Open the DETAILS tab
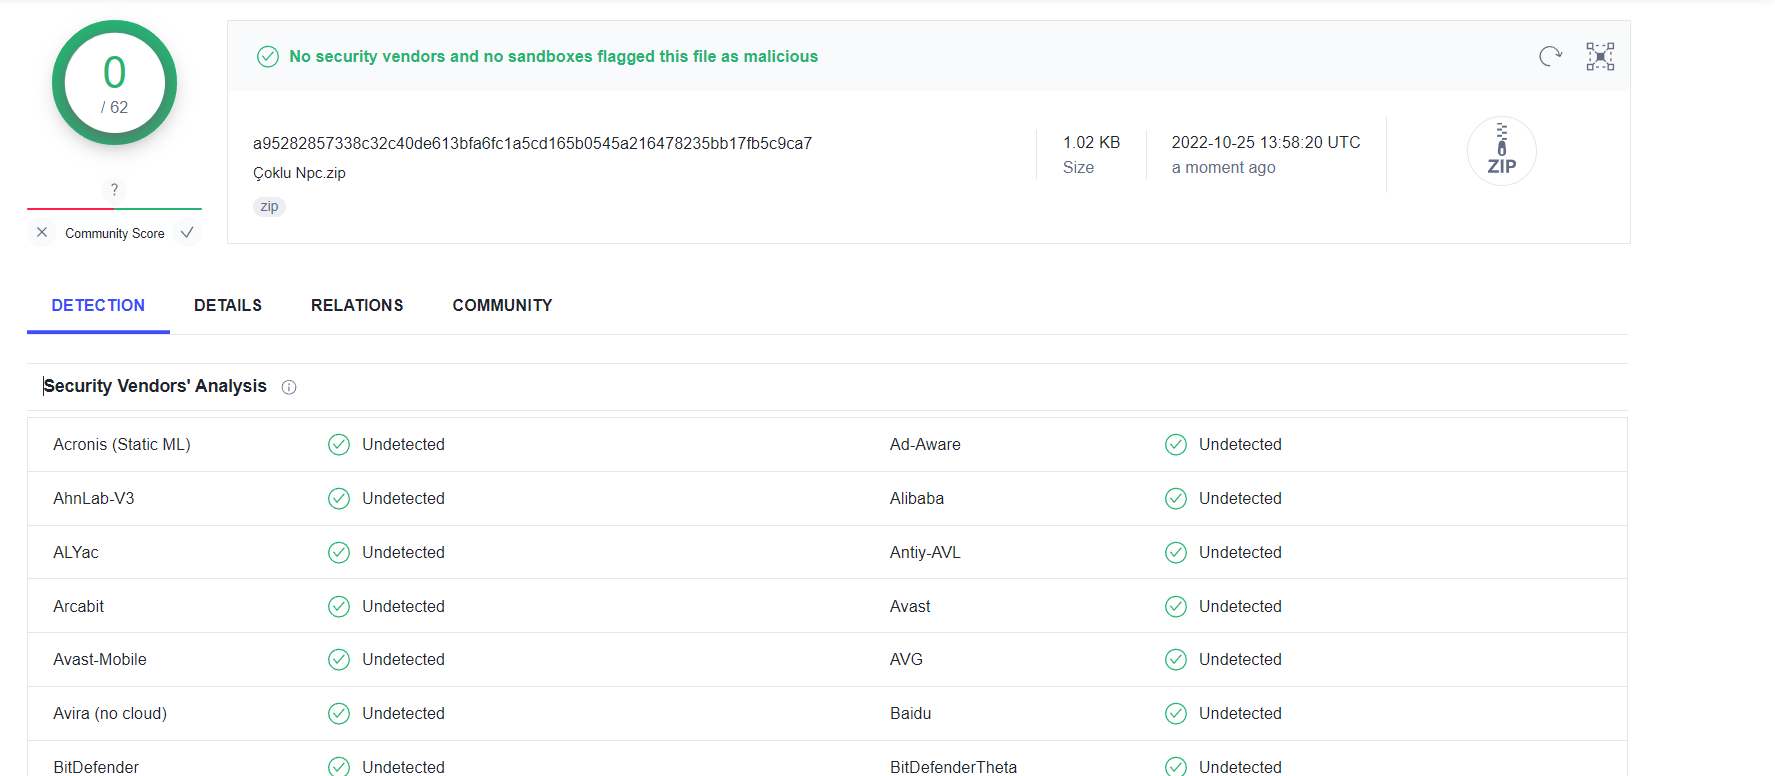 pyautogui.click(x=228, y=305)
